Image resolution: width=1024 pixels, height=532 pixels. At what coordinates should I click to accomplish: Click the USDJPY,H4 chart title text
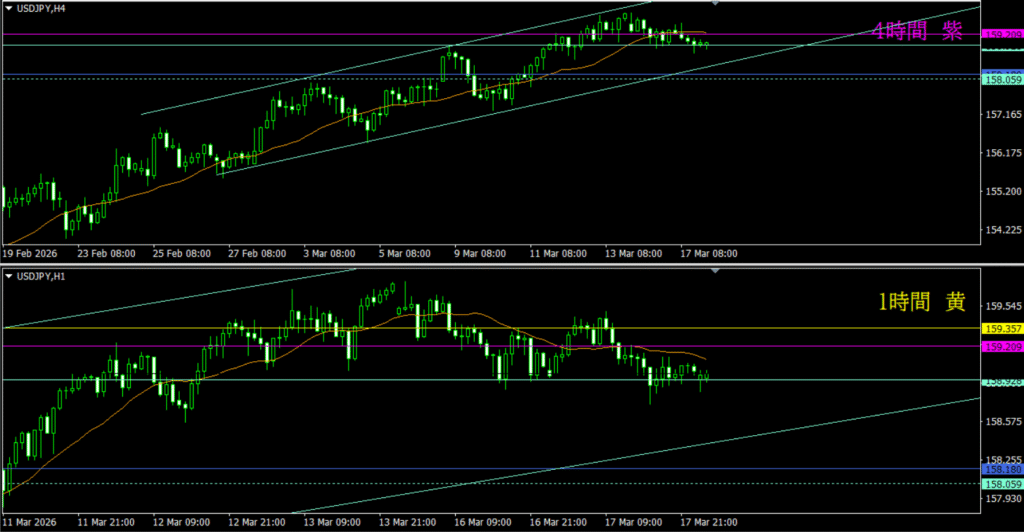[x=42, y=8]
